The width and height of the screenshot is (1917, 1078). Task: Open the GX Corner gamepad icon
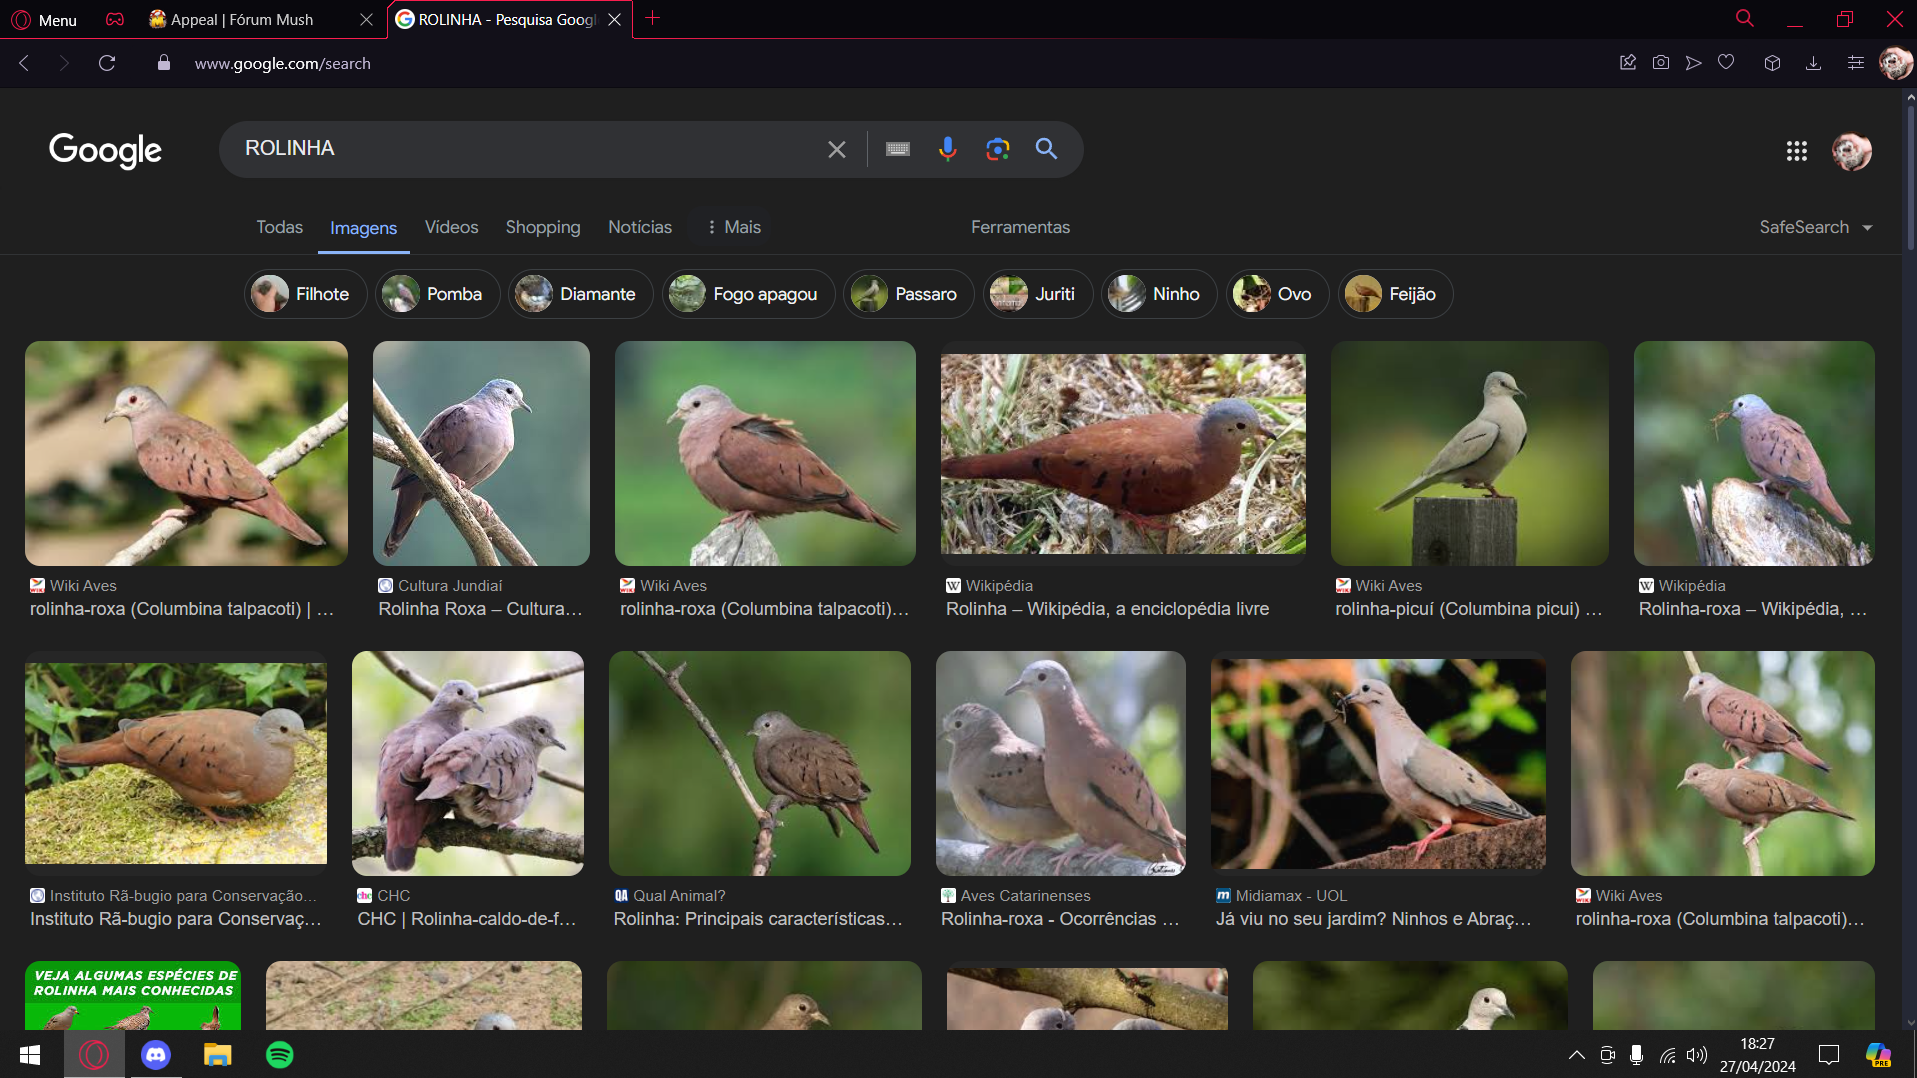115,19
